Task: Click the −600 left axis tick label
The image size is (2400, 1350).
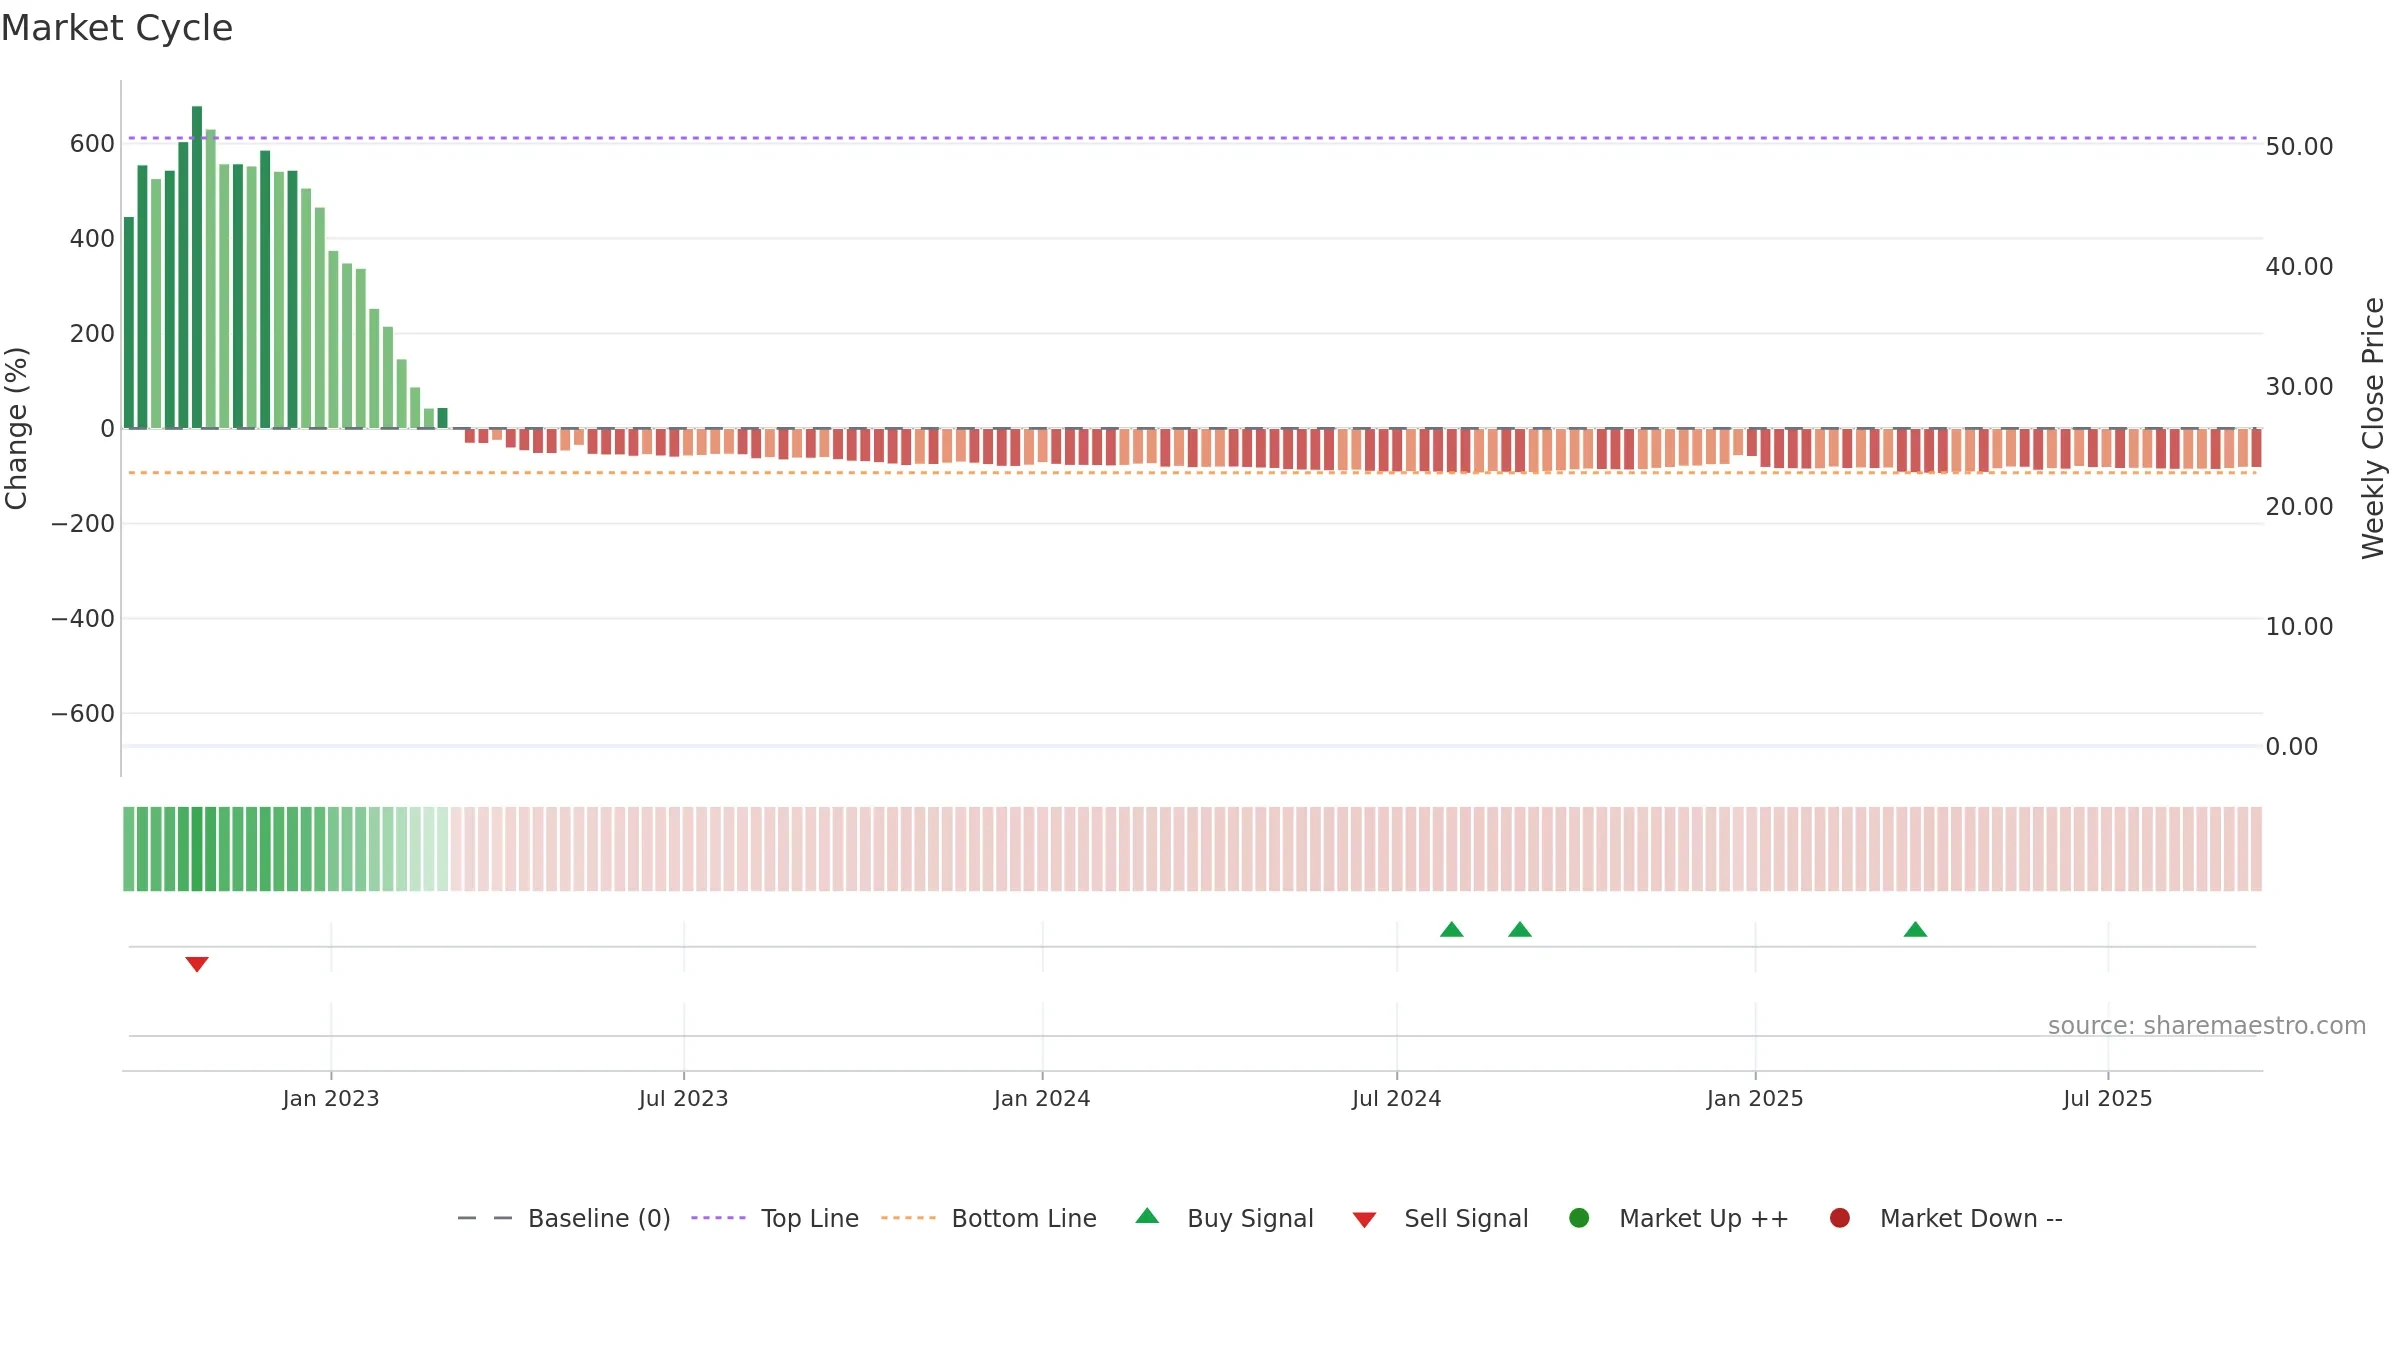Action: pos(83,713)
